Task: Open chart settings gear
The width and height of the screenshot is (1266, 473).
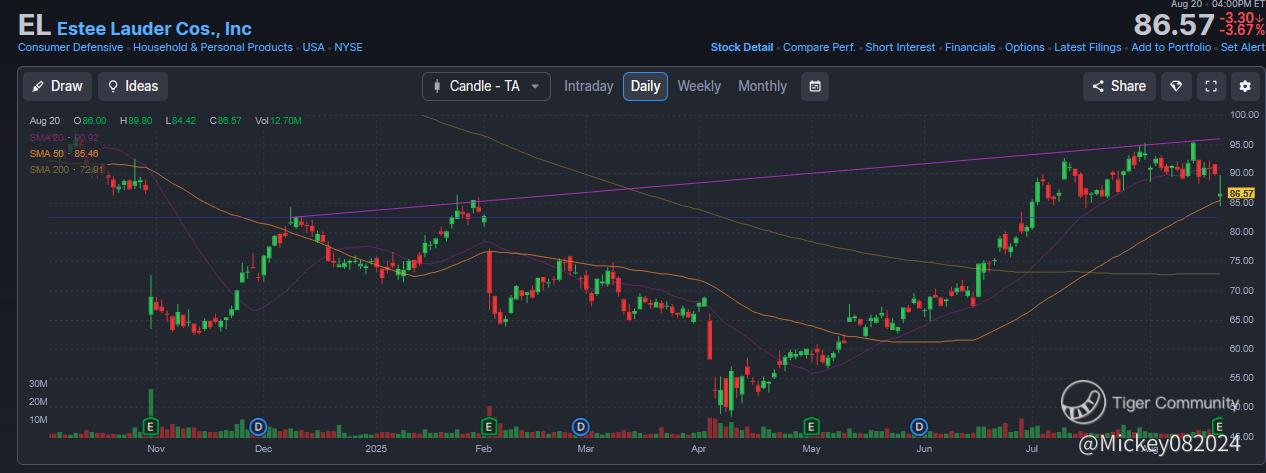Action: pos(1245,86)
